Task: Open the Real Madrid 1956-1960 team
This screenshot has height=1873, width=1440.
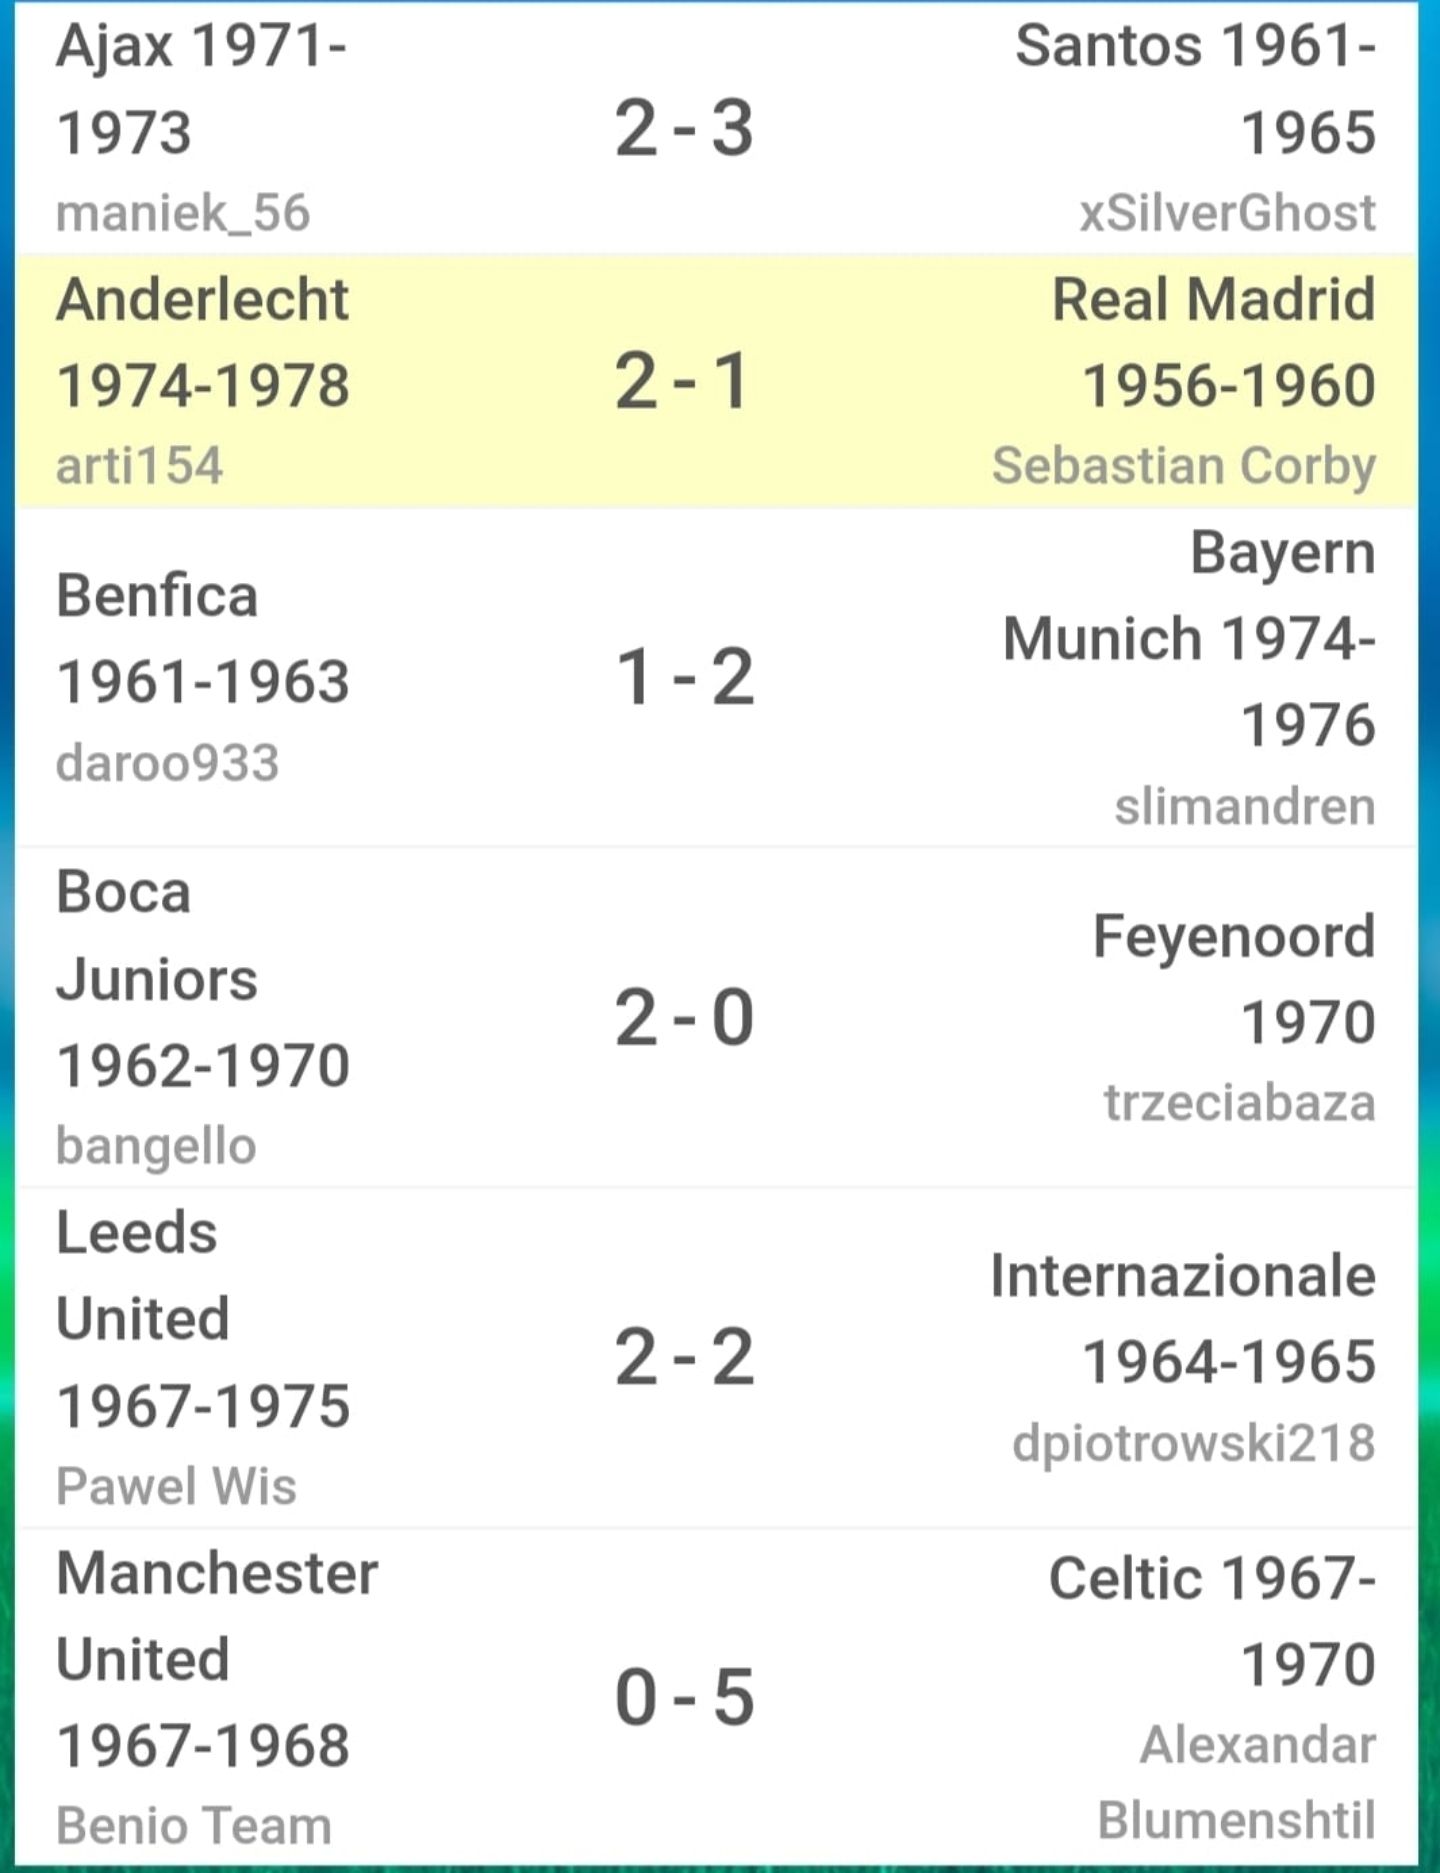Action: tap(1214, 342)
